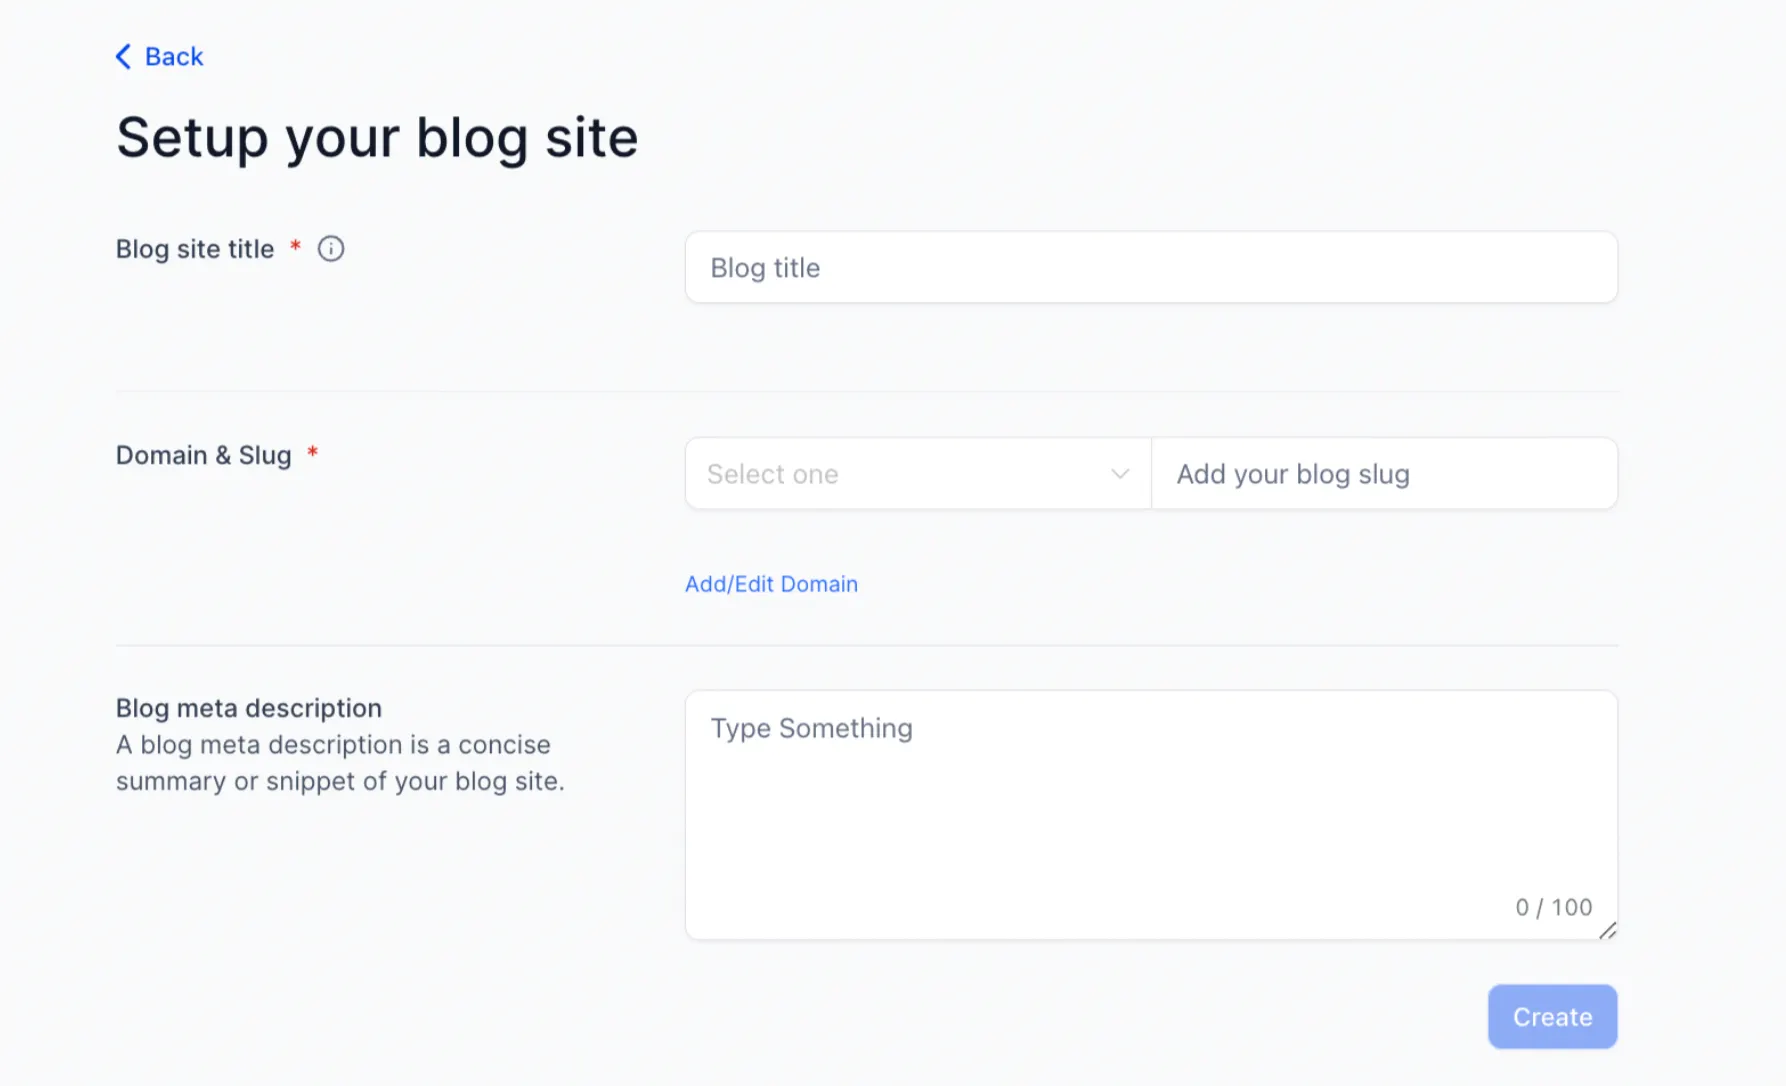Click the 'Setup your blog site' heading
This screenshot has height=1086, width=1786.
377,137
